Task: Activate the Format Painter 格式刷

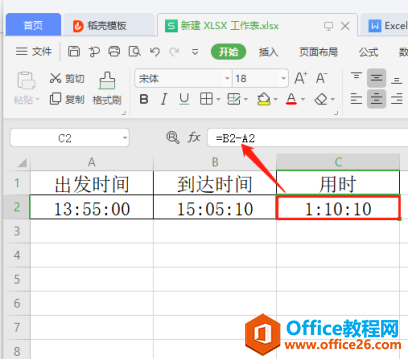Action: click(107, 89)
